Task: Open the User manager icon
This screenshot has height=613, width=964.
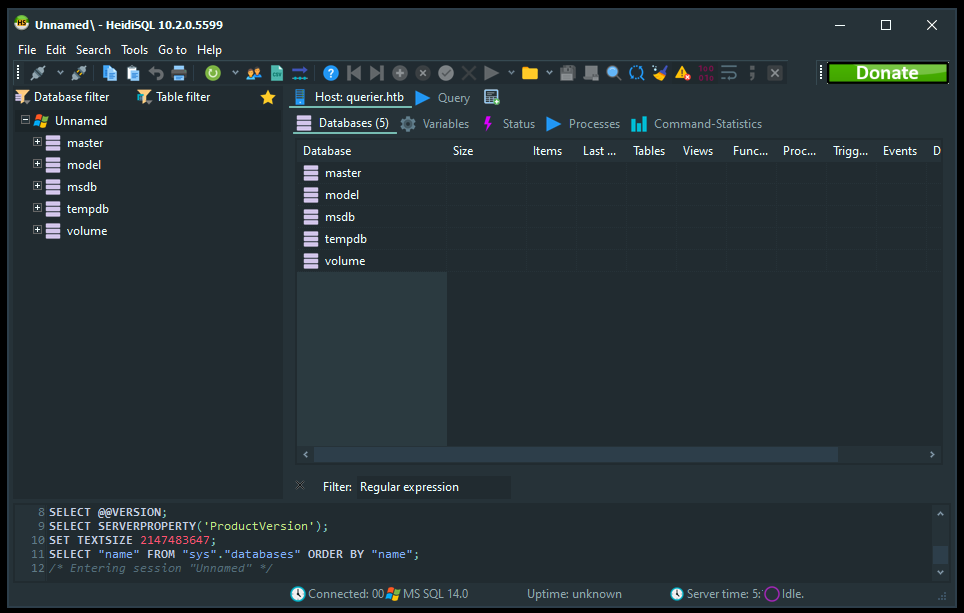Action: [x=254, y=73]
